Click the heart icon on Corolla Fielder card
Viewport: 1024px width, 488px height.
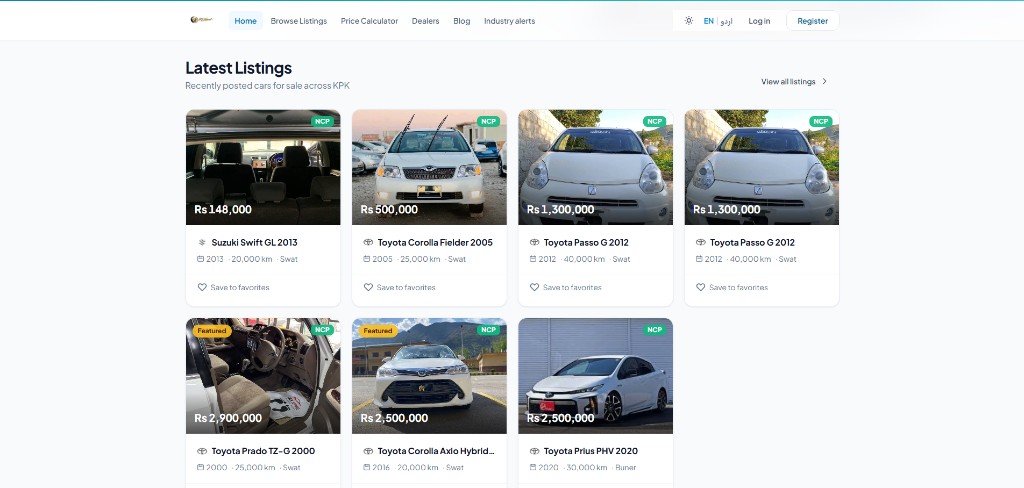368,287
